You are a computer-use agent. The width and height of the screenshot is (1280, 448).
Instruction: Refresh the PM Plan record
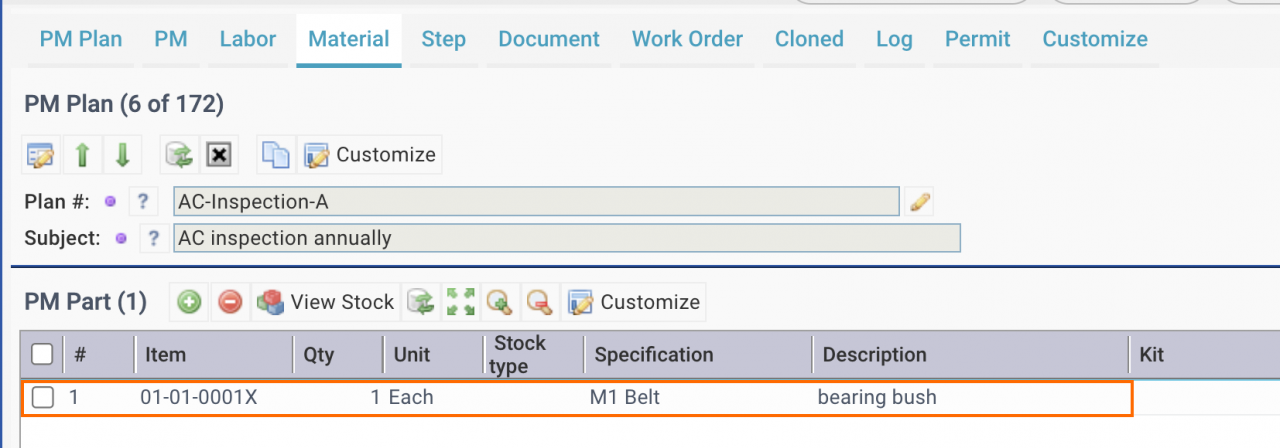pos(179,155)
